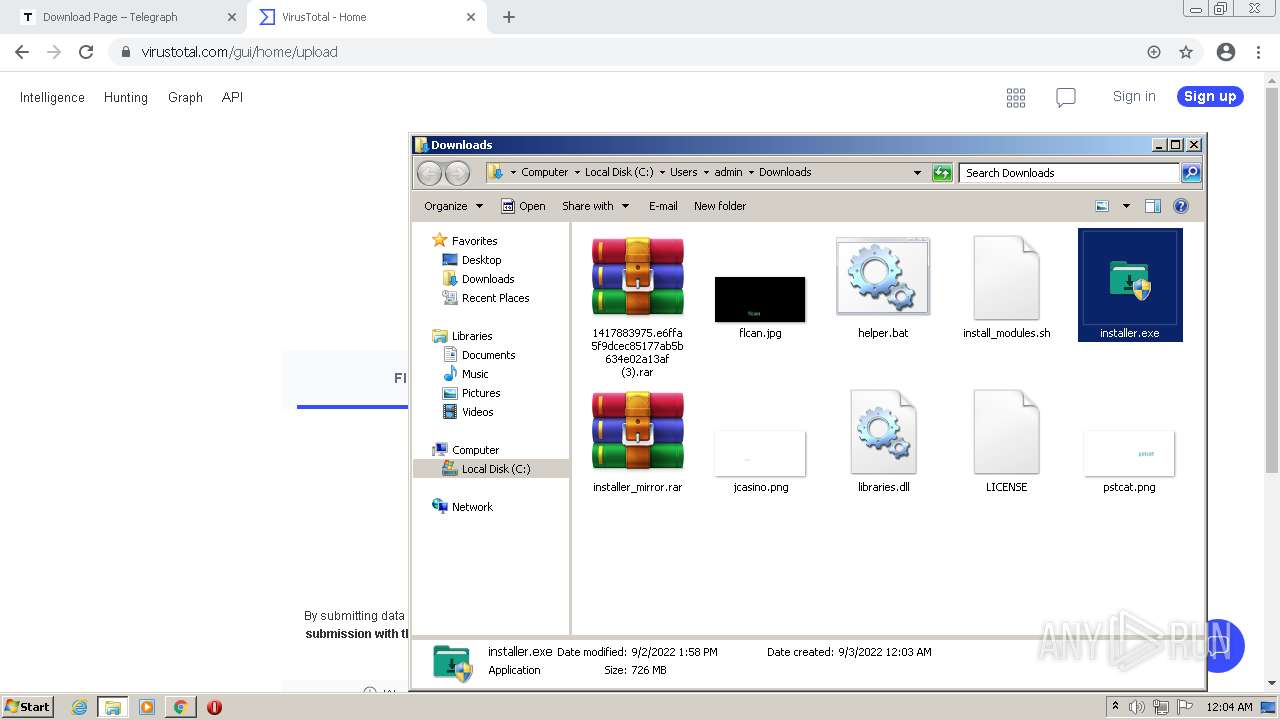Click Local Disk (C:) in the breadcrumb

pos(619,172)
